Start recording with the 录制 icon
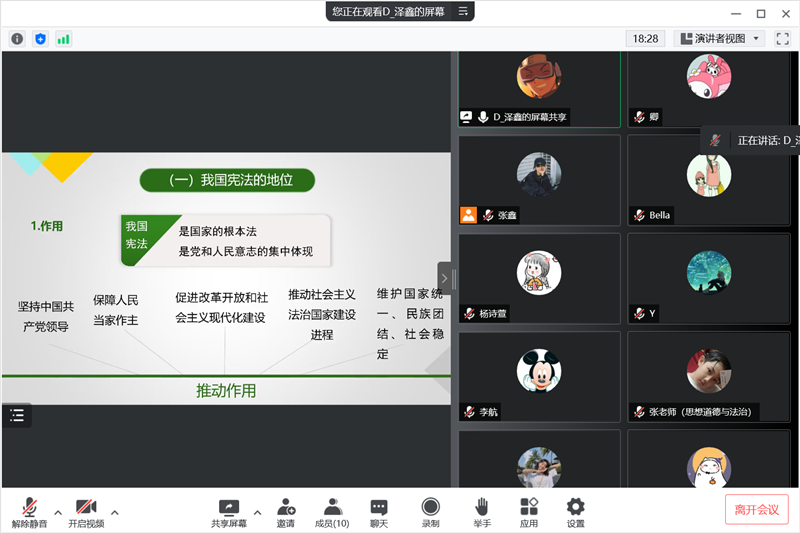The image size is (800, 533). point(430,512)
